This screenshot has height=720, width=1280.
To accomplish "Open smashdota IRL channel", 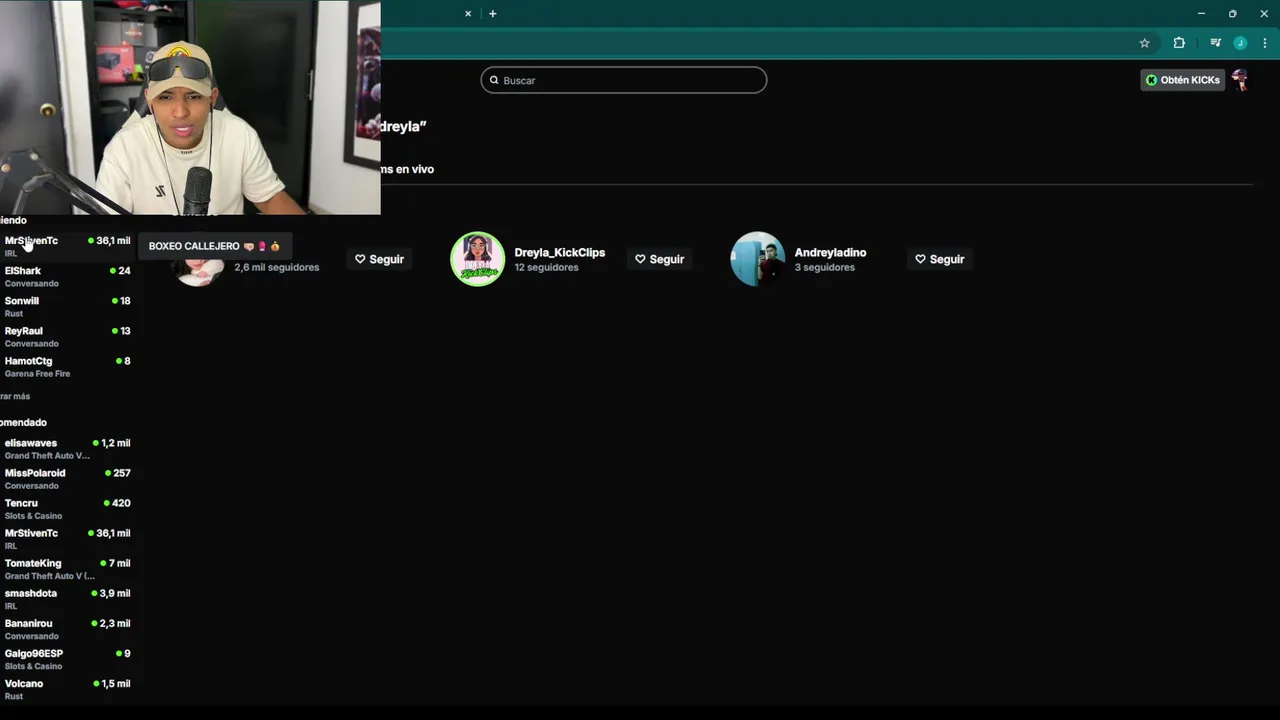I will 67,598.
